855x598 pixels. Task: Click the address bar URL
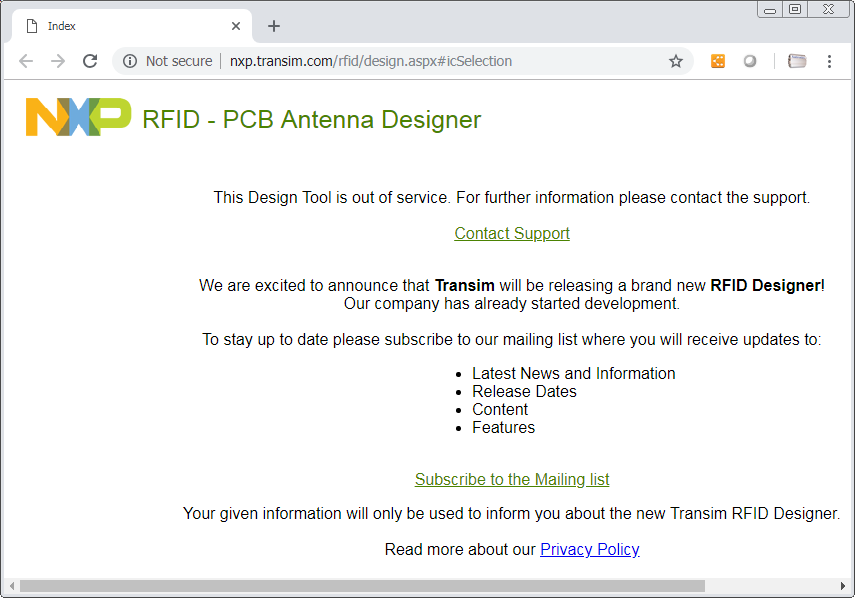click(371, 61)
